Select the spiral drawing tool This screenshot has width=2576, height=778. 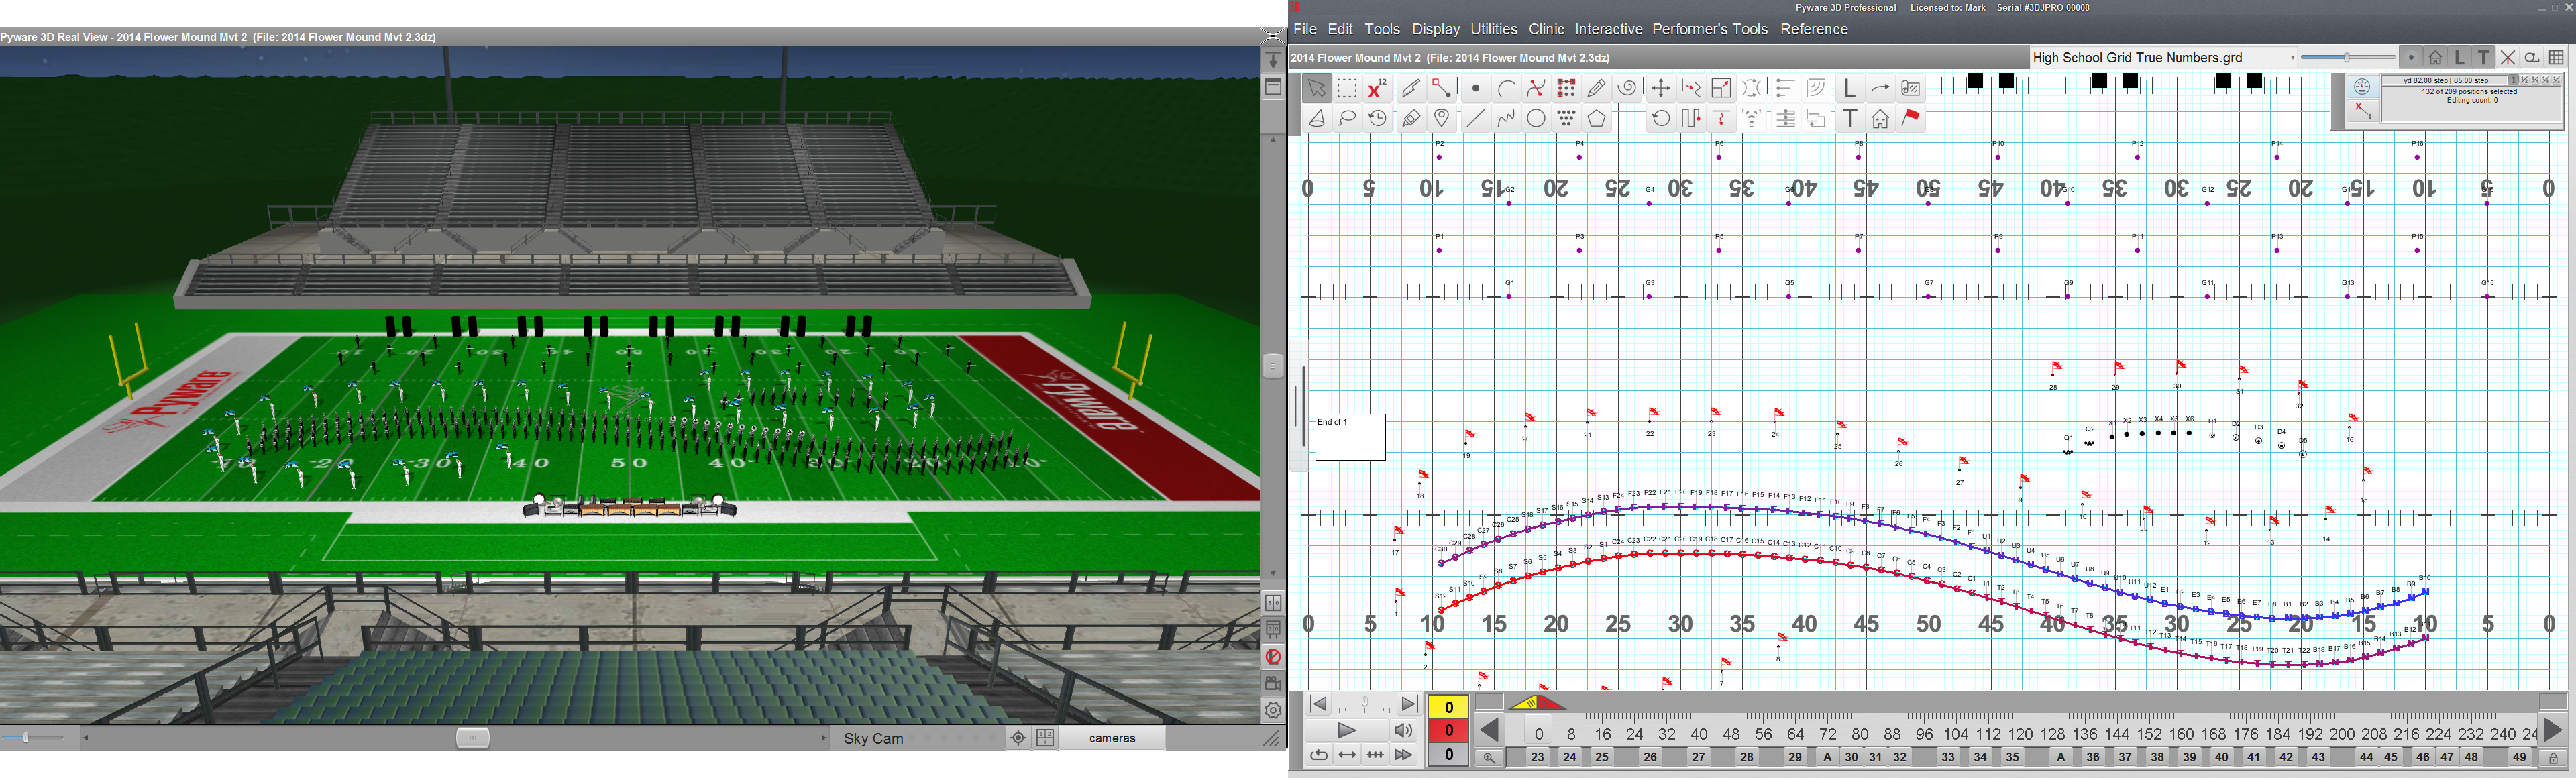(1627, 89)
